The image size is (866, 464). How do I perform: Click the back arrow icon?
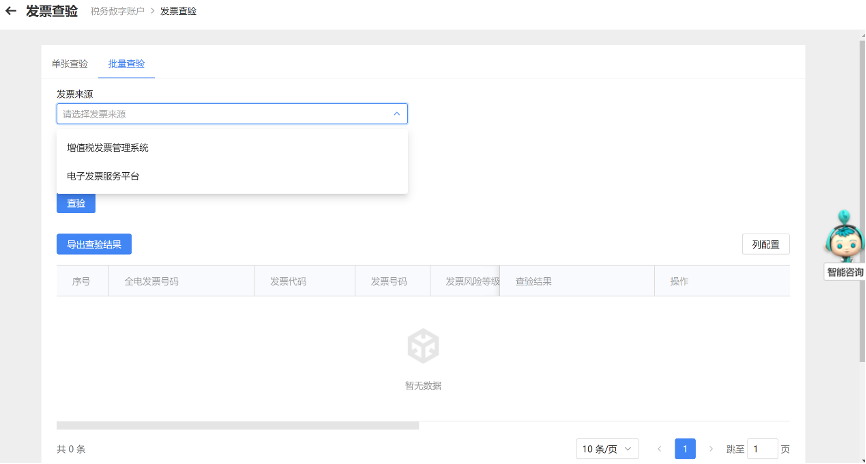(11, 12)
